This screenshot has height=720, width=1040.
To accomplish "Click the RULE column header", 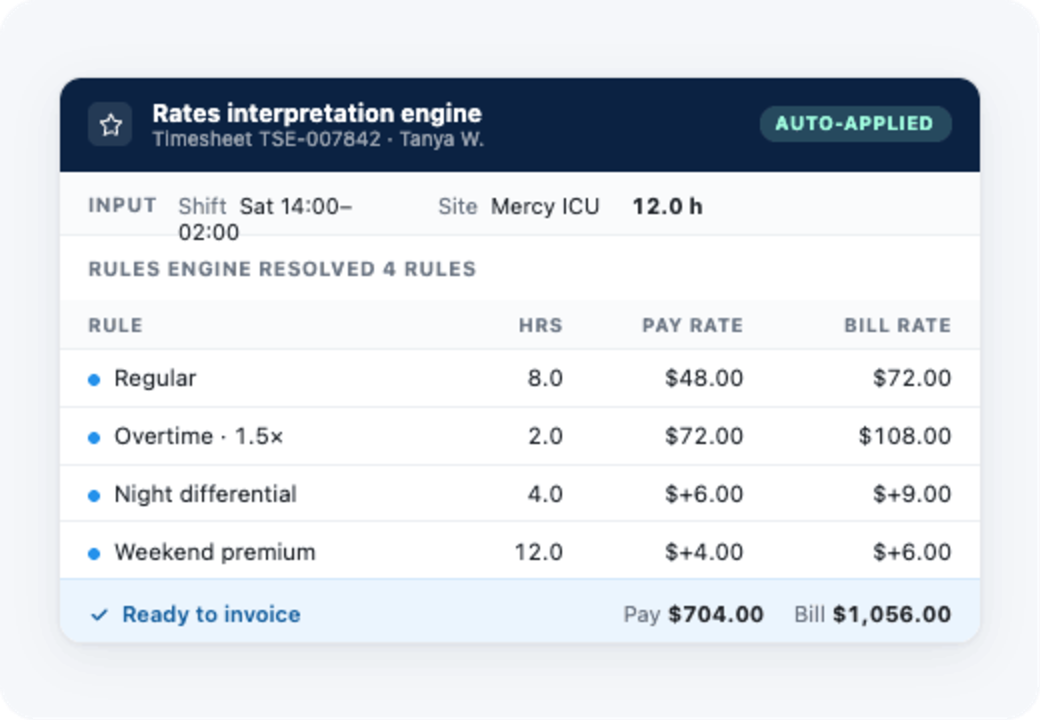I will coord(115,325).
